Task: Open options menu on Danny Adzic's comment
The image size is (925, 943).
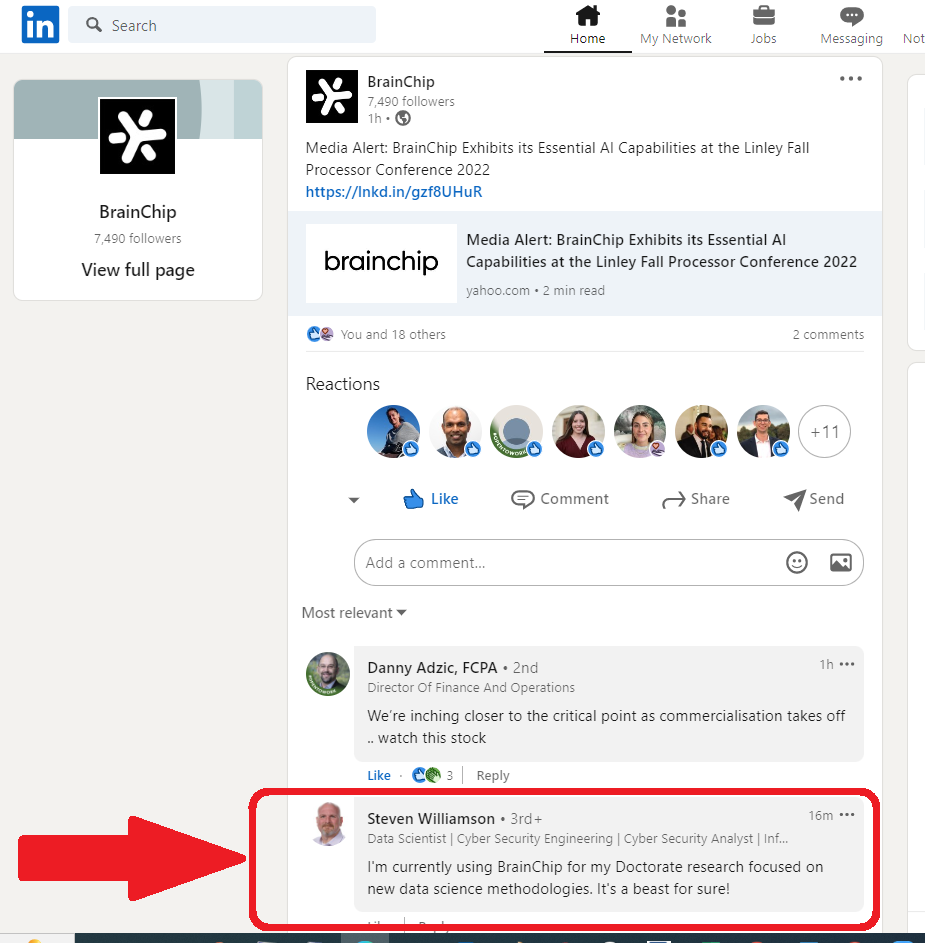Action: click(x=847, y=664)
